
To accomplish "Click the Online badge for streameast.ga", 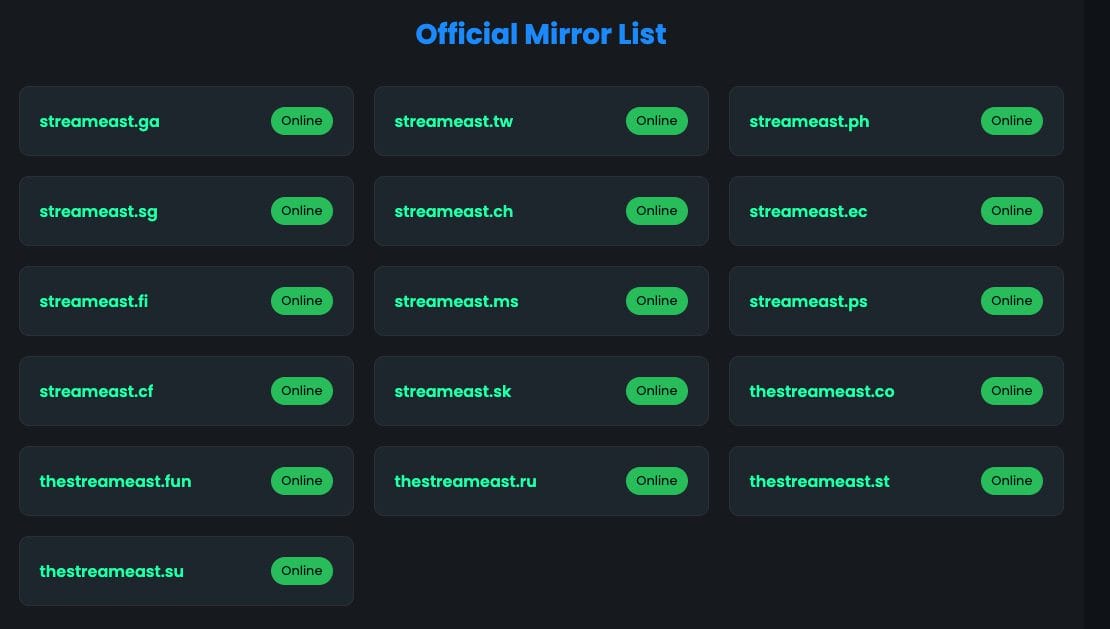I will click(x=302, y=121).
